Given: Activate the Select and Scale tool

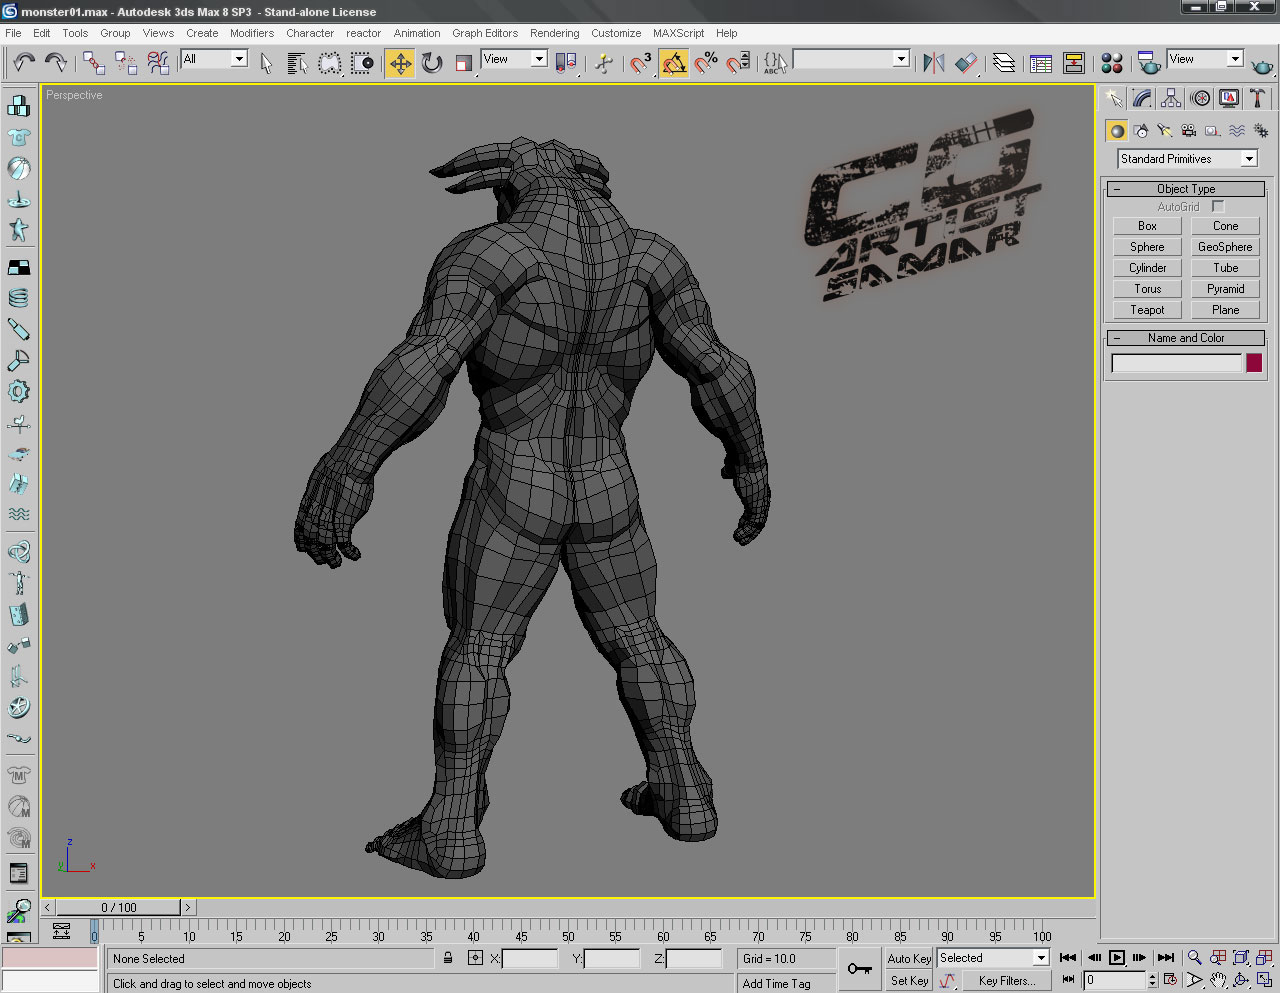Looking at the screenshot, I should point(463,62).
